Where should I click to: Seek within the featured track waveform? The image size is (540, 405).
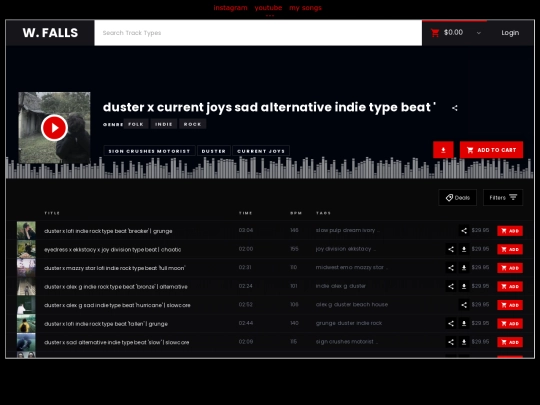270,168
